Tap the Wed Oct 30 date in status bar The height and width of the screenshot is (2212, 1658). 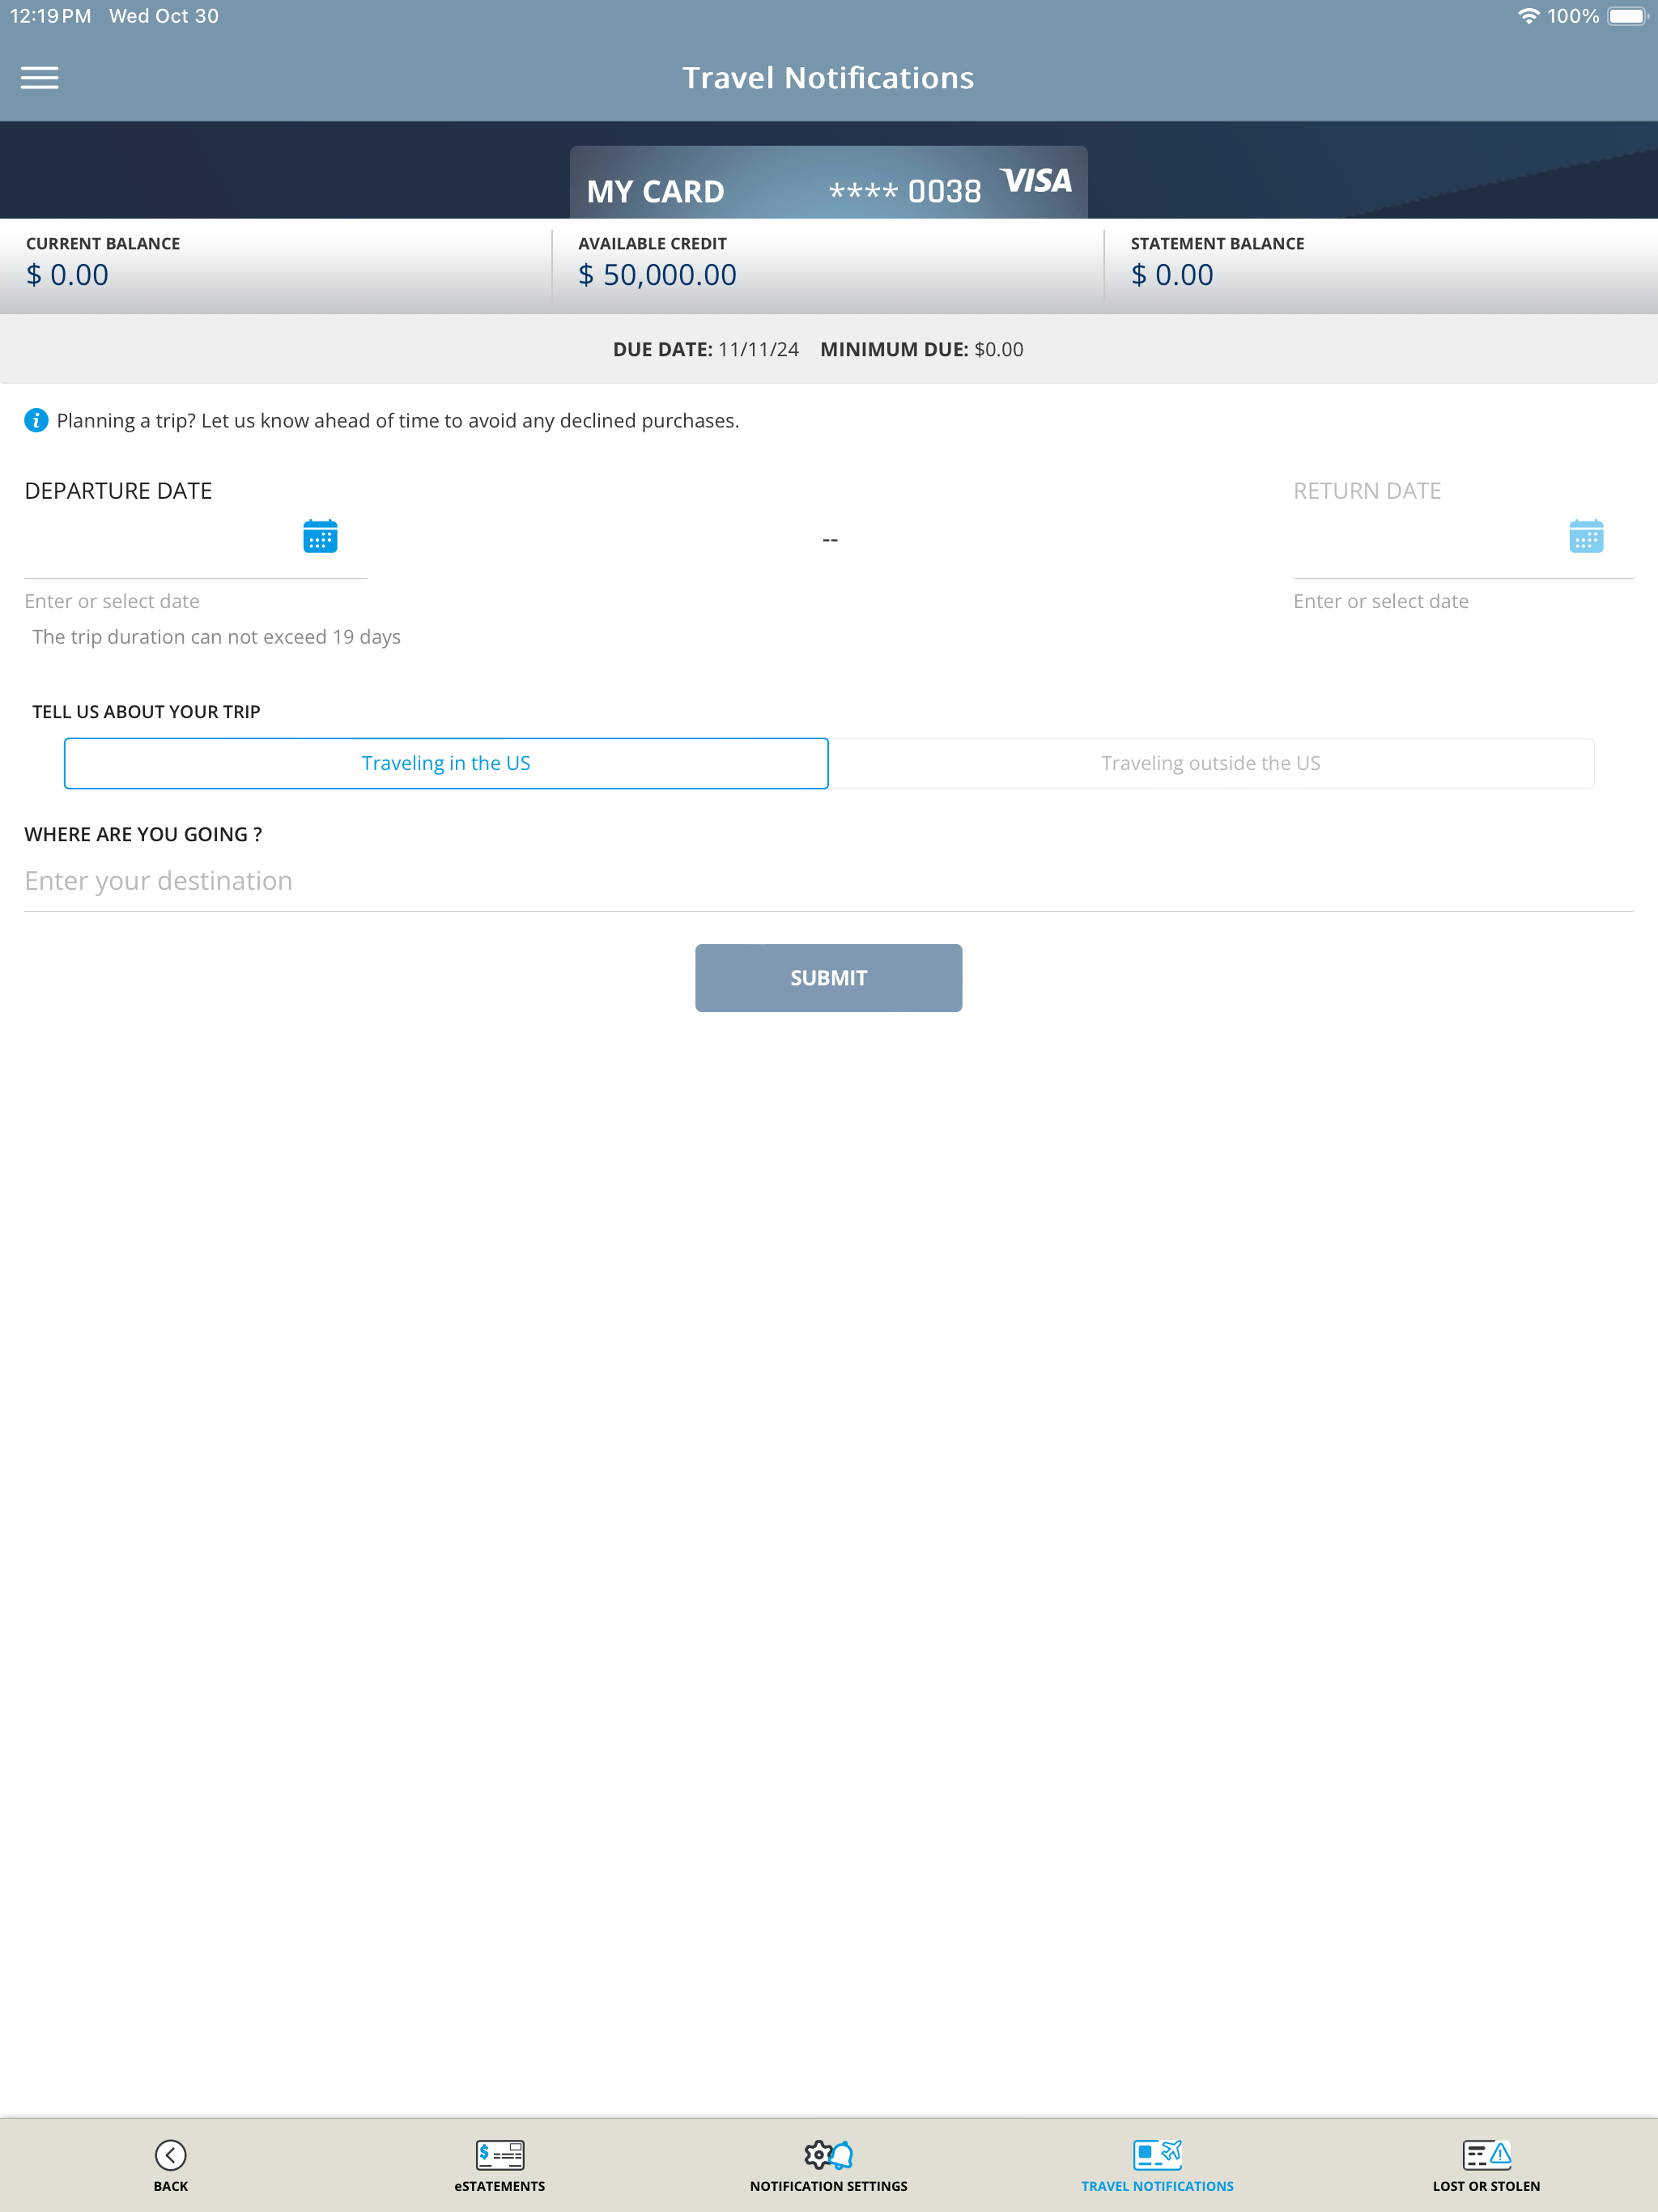point(164,16)
